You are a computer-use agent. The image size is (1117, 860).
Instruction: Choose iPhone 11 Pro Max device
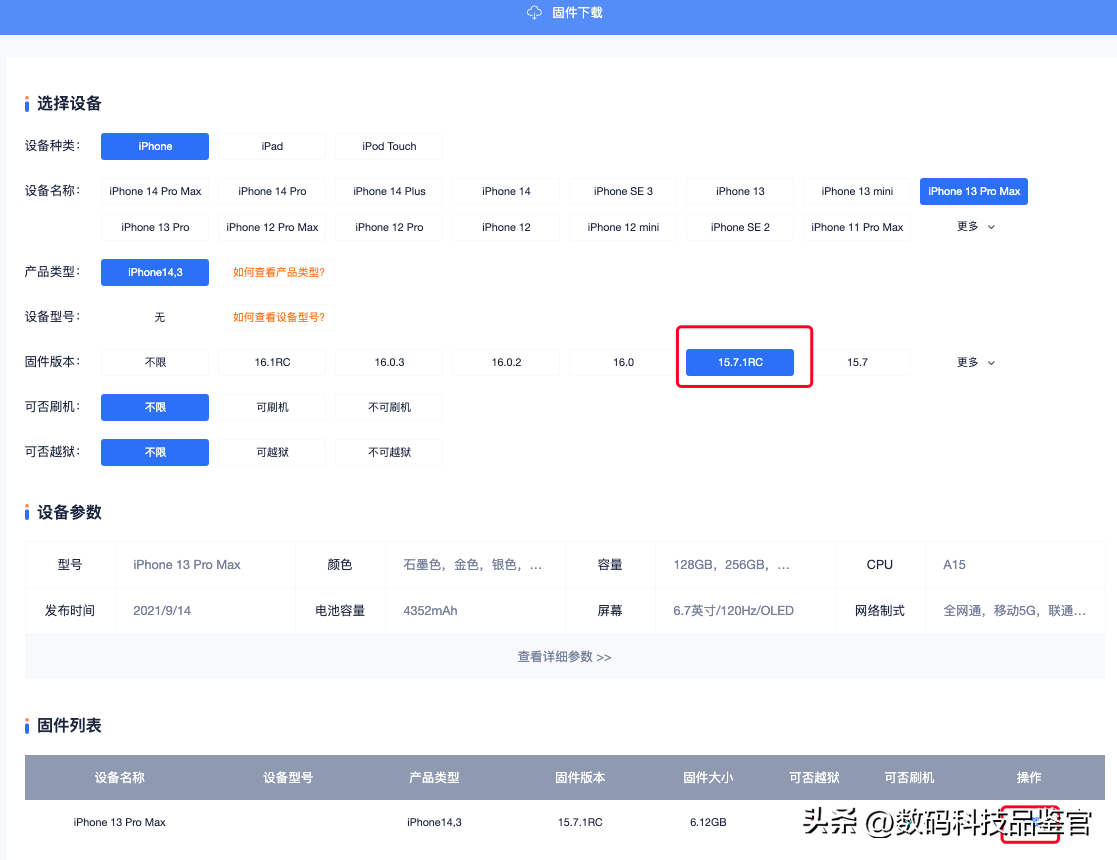(x=857, y=227)
